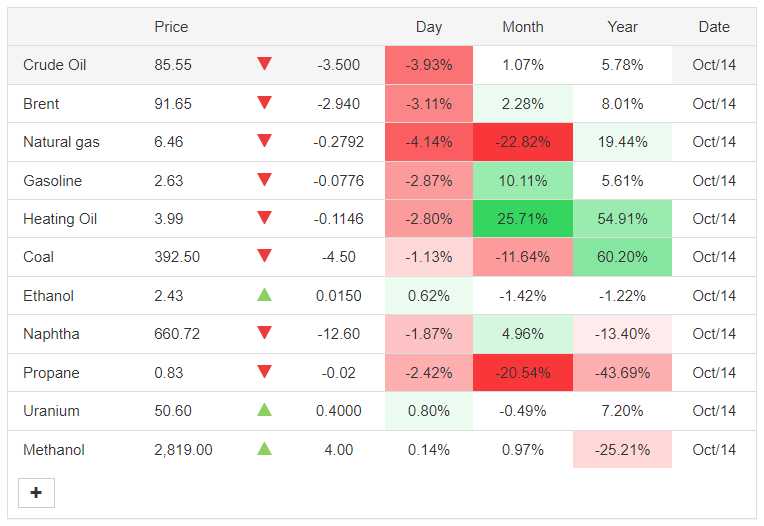Open the Methanol commodity link
The height and width of the screenshot is (526, 764).
(54, 450)
